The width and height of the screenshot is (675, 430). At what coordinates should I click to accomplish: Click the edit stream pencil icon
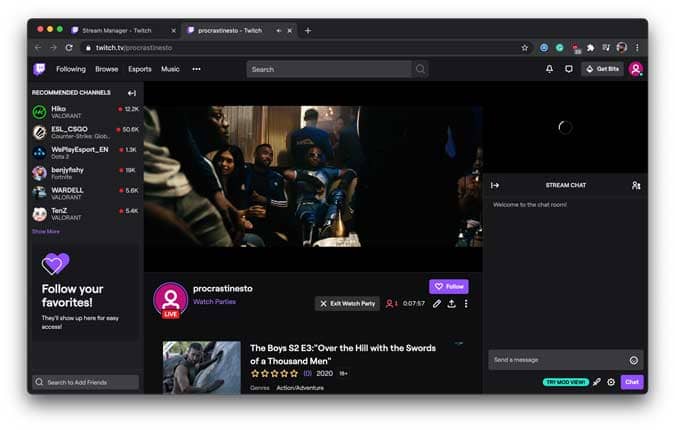[437, 303]
